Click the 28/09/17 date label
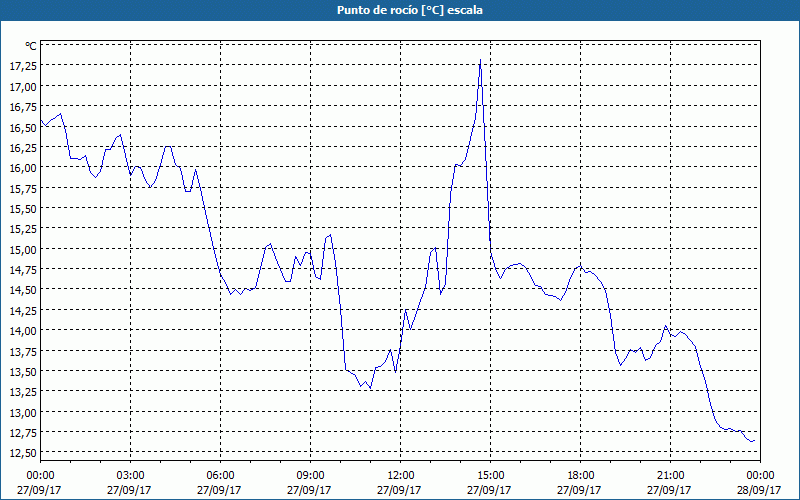 [759, 490]
